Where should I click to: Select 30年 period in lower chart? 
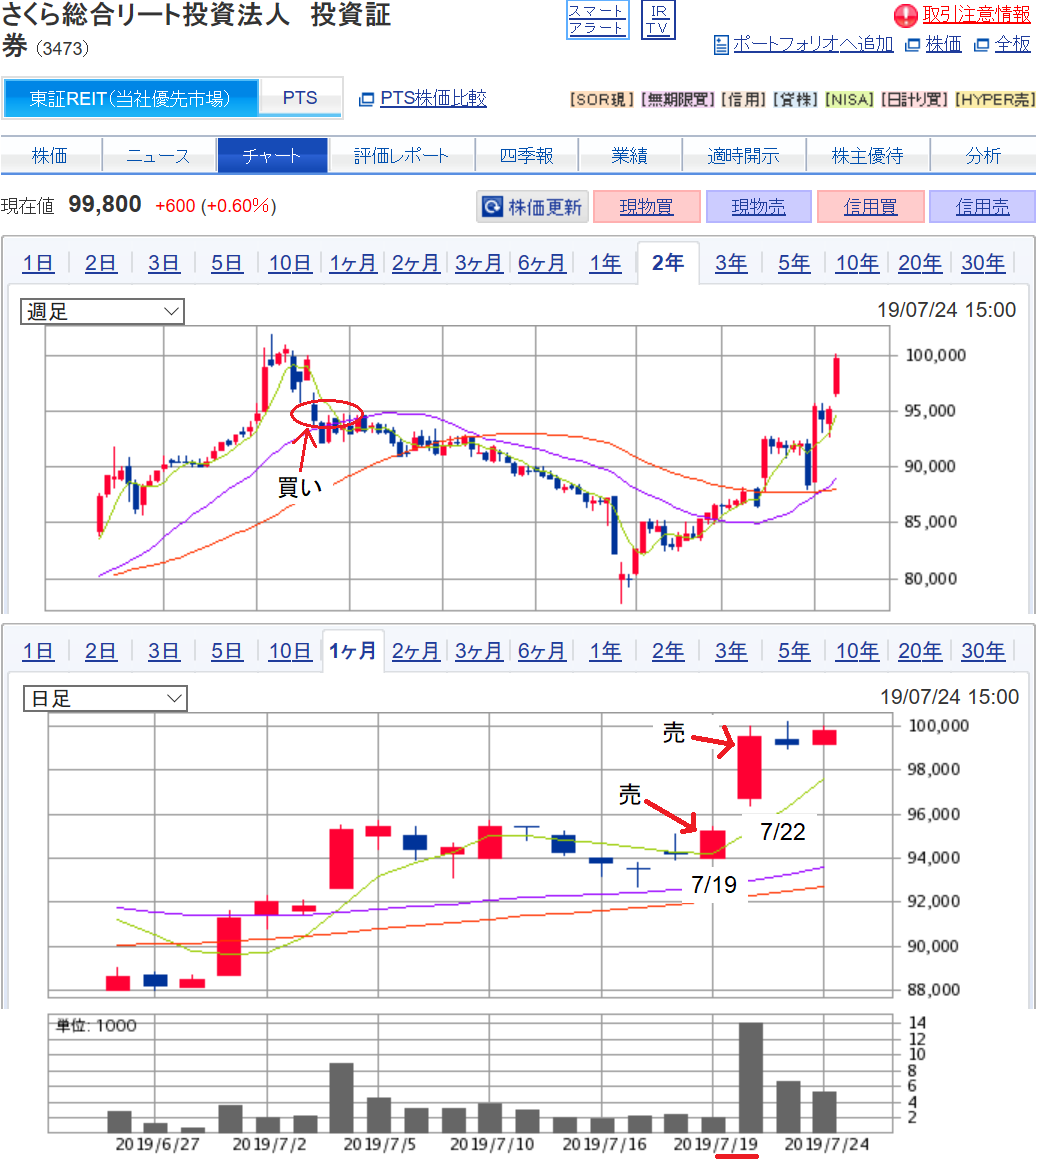(983, 651)
